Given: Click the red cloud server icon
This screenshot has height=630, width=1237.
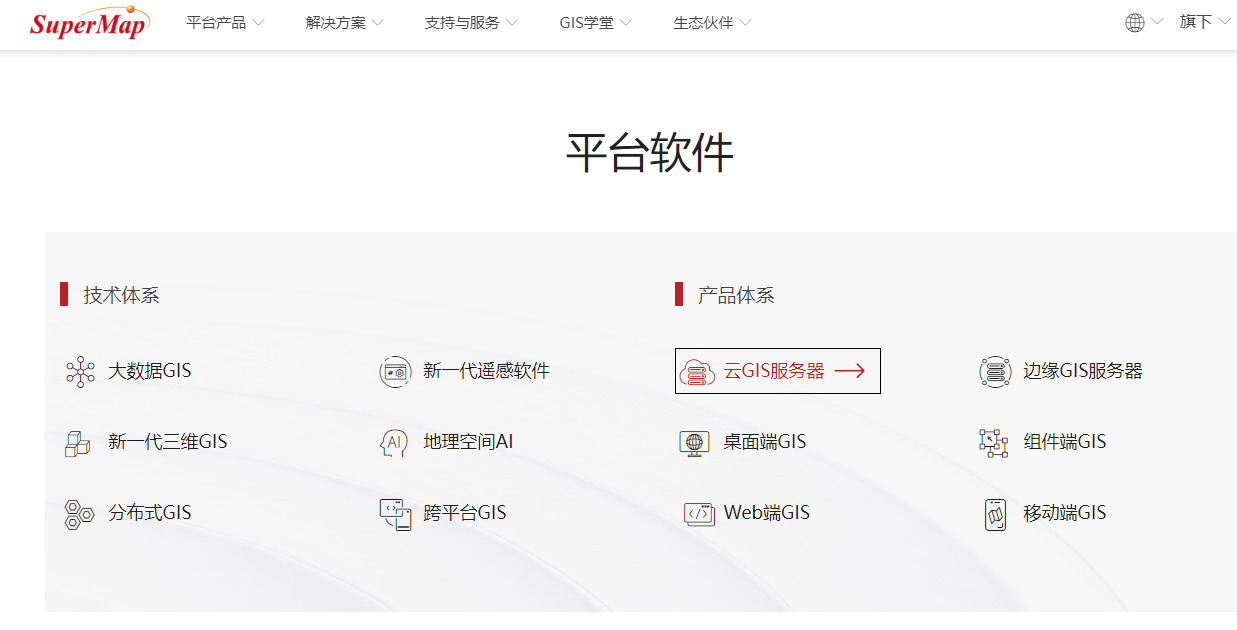Looking at the screenshot, I should [x=697, y=372].
